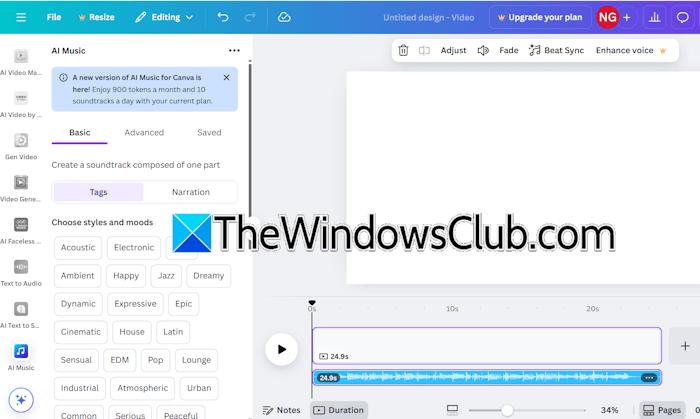Choose the Cinematic tag
The image size is (700, 419).
click(81, 332)
